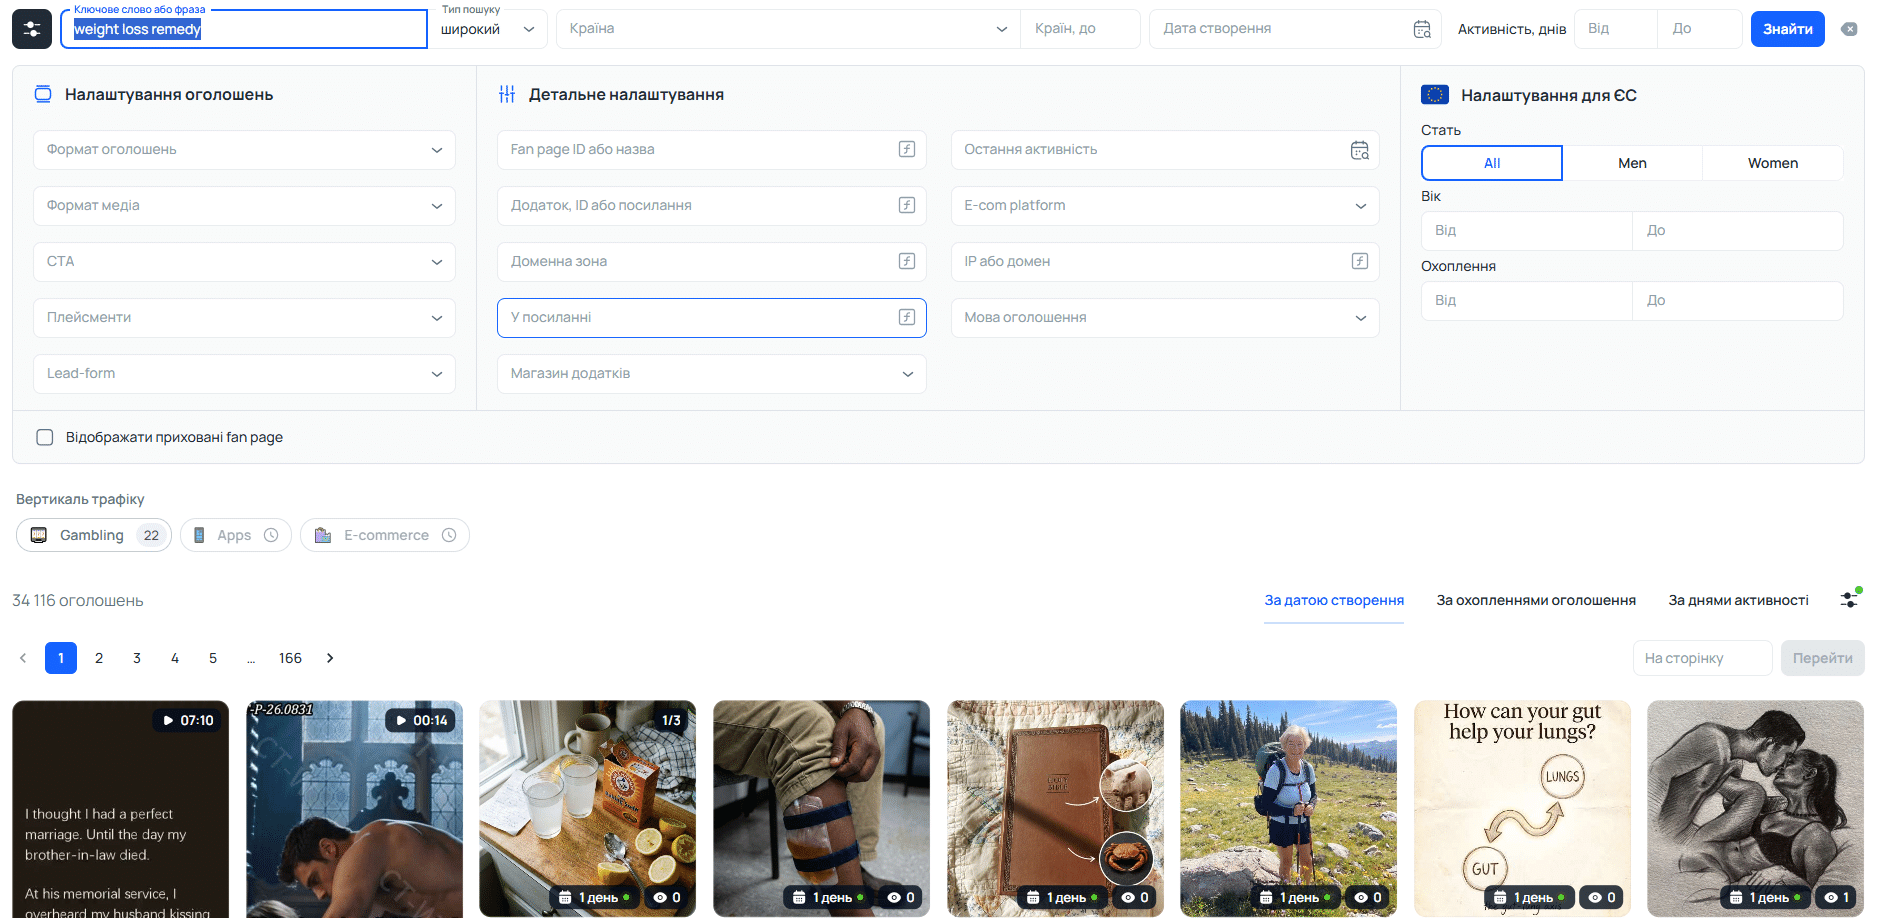Click function icon in IP або домен field
The height and width of the screenshot is (918, 1884).
point(1360,261)
